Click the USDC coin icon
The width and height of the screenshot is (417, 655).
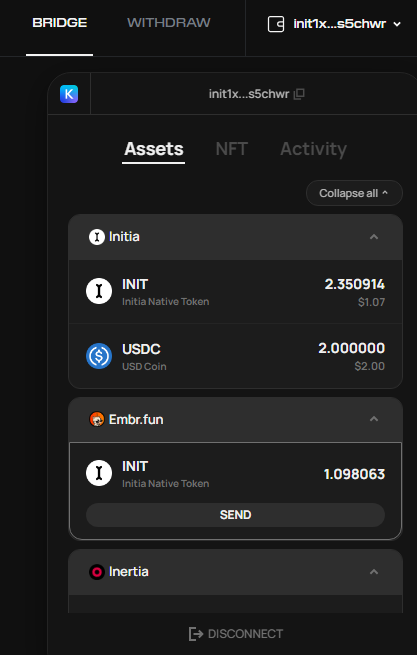pyautogui.click(x=99, y=356)
